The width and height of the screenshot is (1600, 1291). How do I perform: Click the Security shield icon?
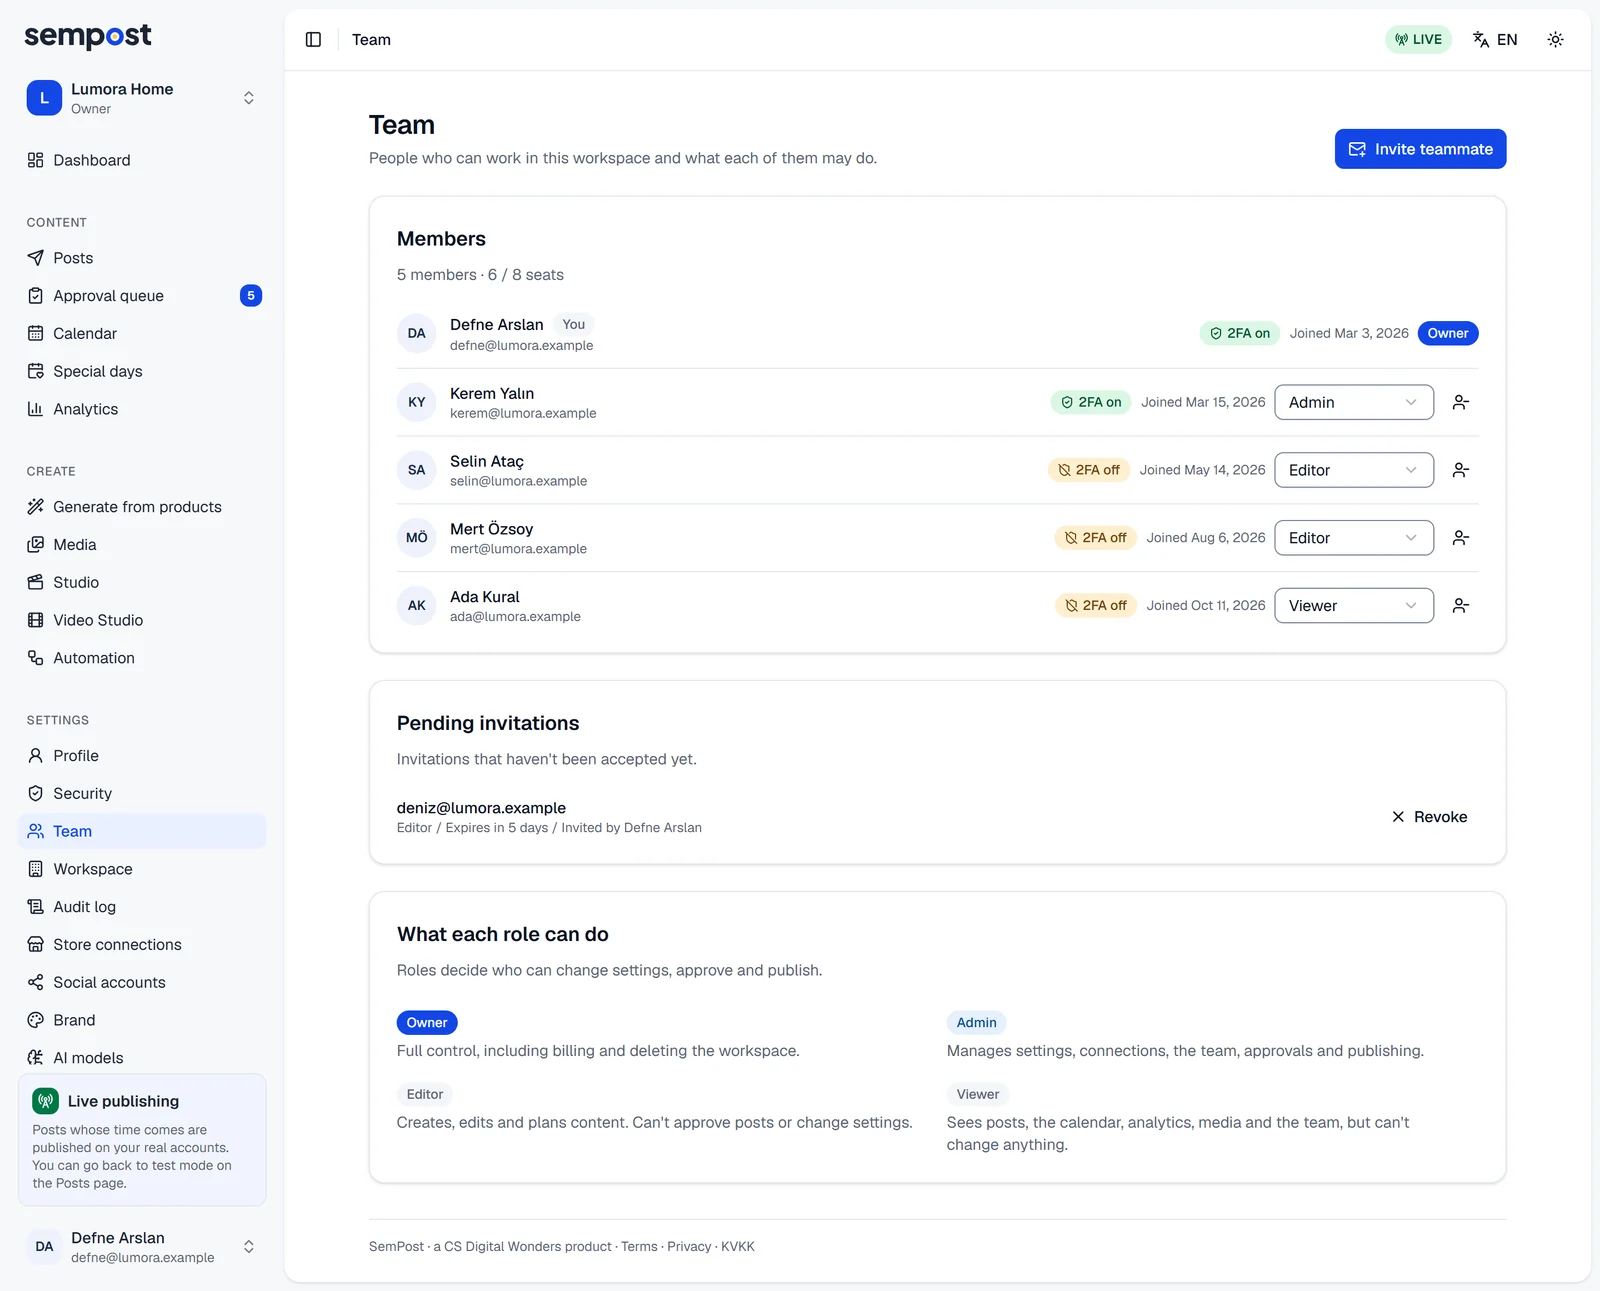point(36,794)
